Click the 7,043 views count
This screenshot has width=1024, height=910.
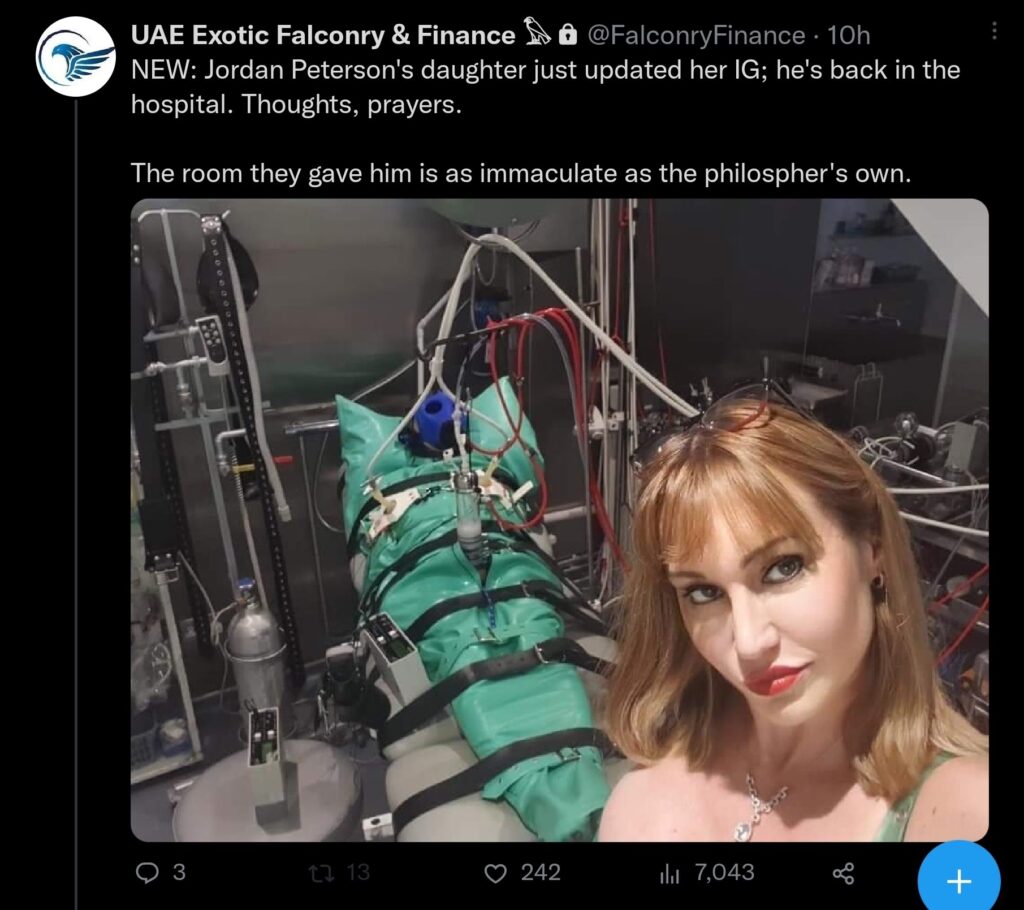tap(724, 873)
